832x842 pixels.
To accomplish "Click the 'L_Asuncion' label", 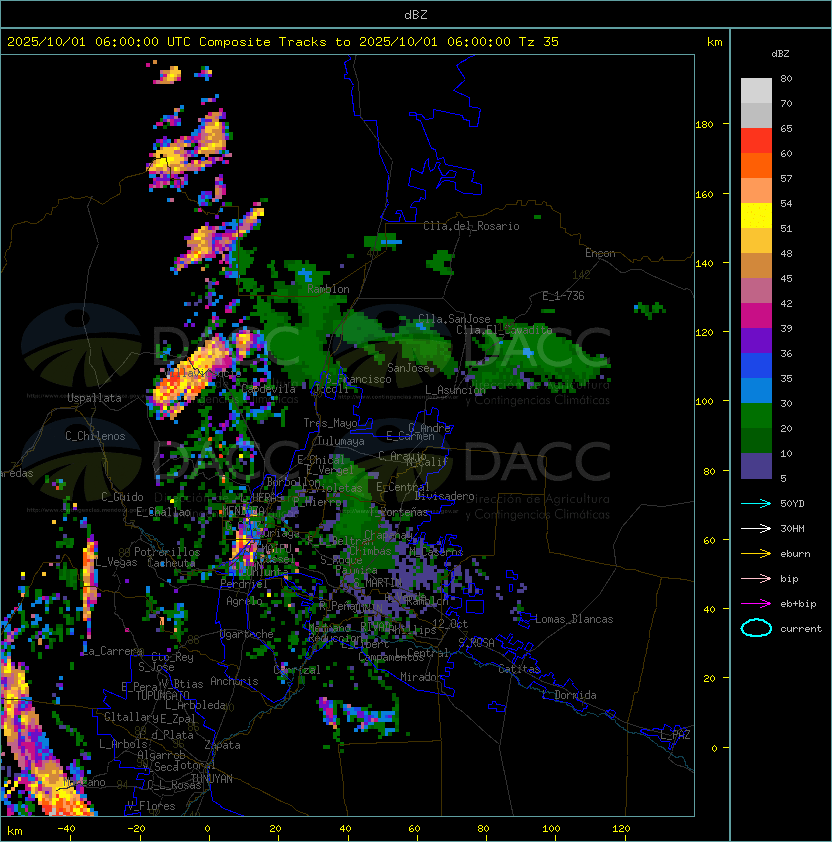I will 455,390.
